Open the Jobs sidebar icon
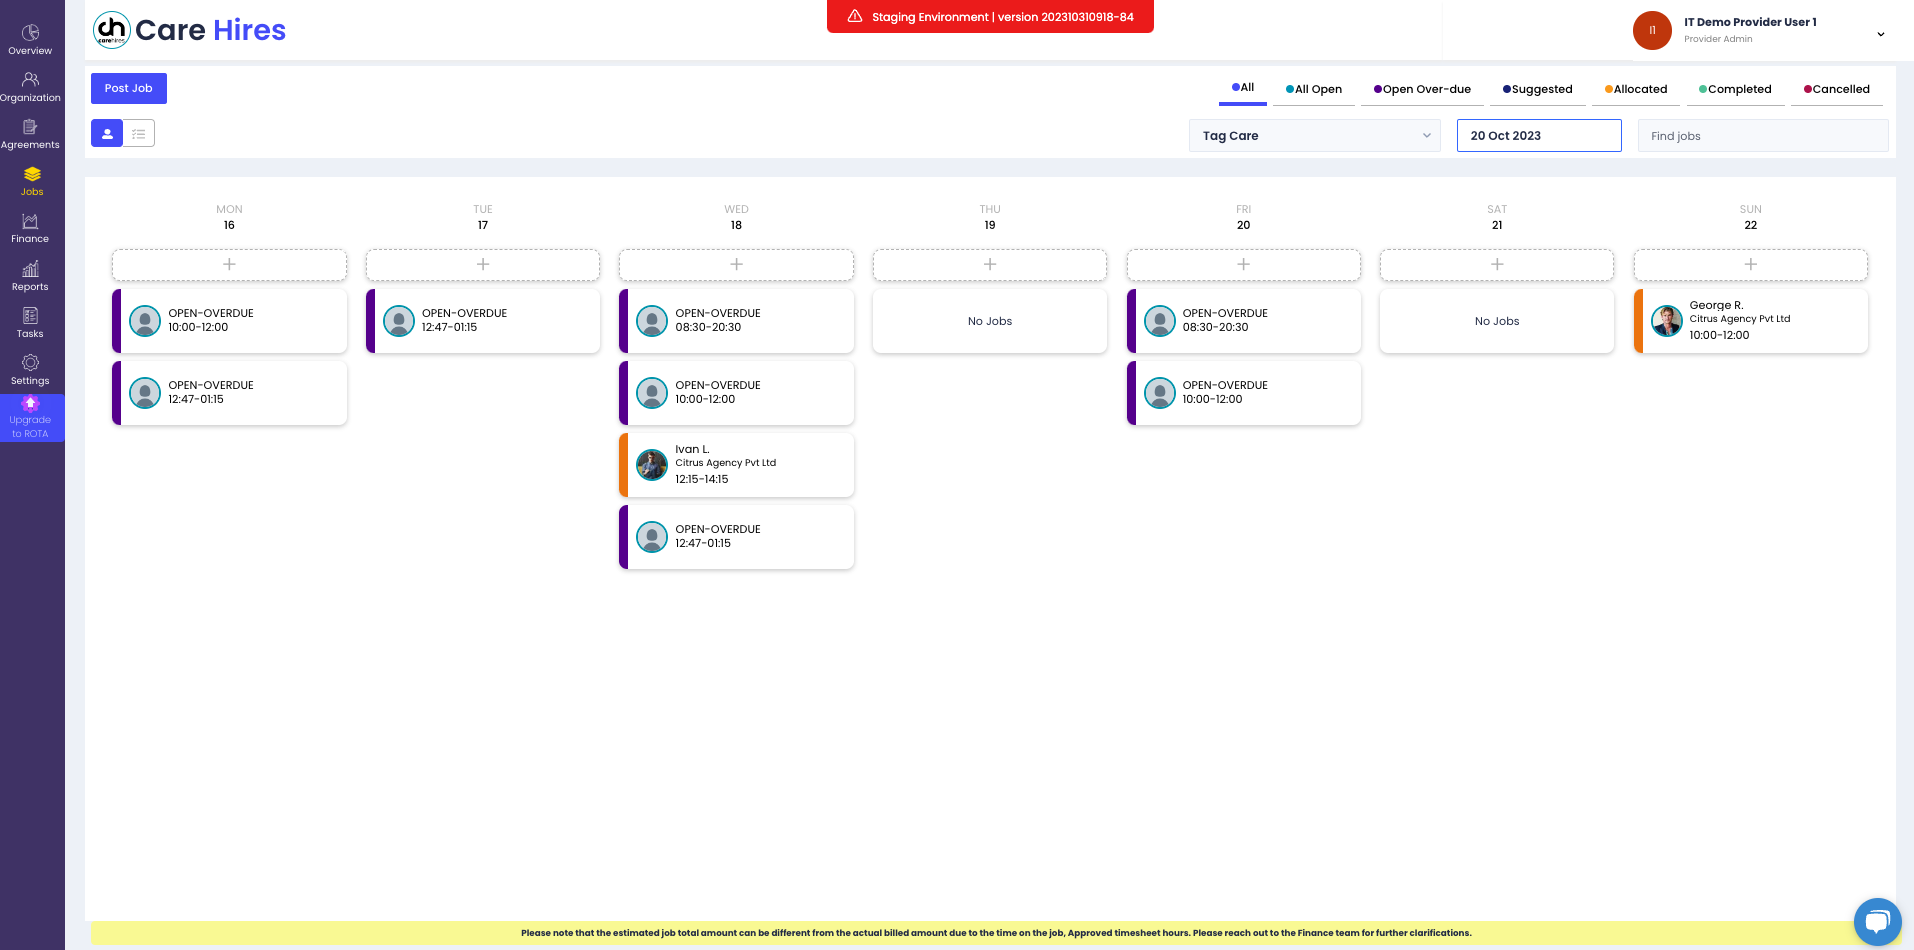 pos(32,174)
